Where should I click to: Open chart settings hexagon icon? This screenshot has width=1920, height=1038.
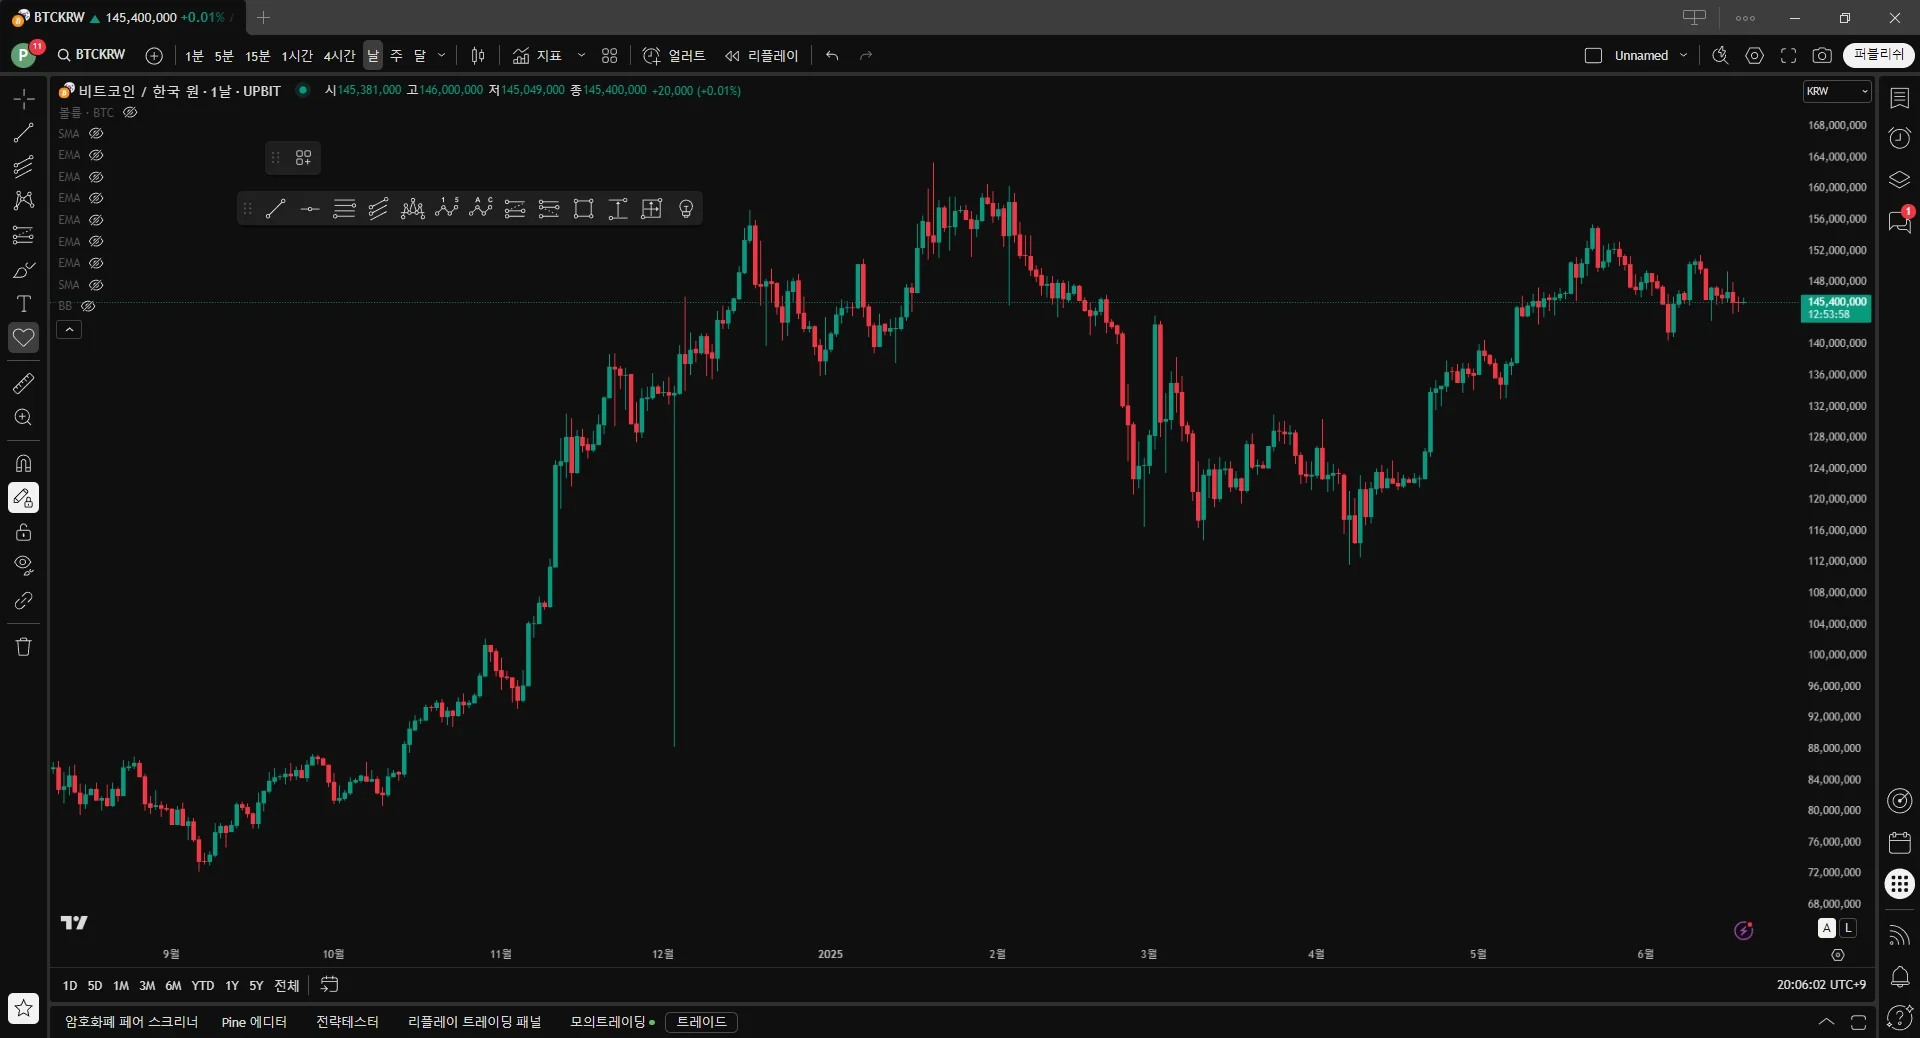click(x=1754, y=56)
